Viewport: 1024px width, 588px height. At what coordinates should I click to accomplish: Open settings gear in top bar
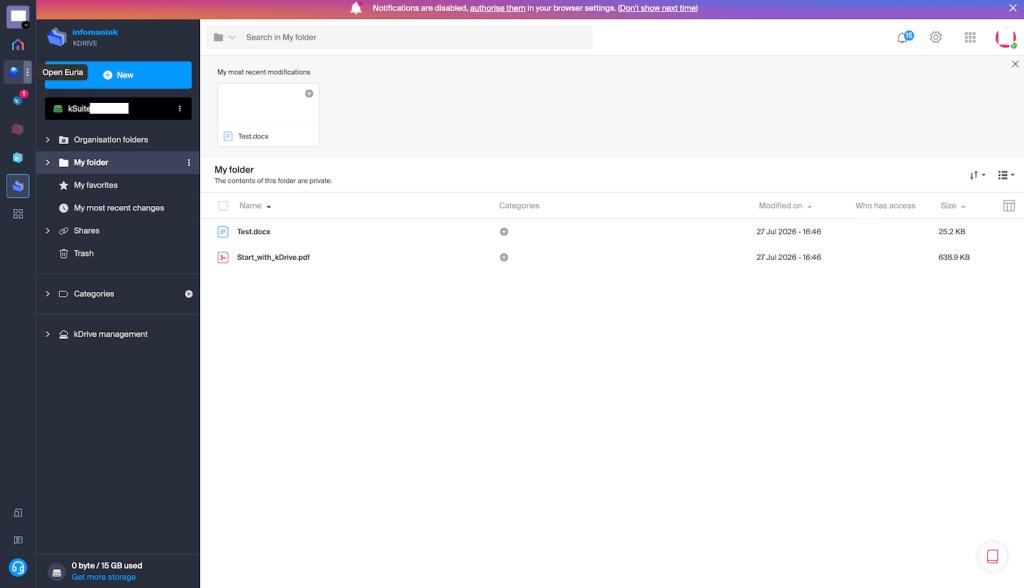coord(936,37)
